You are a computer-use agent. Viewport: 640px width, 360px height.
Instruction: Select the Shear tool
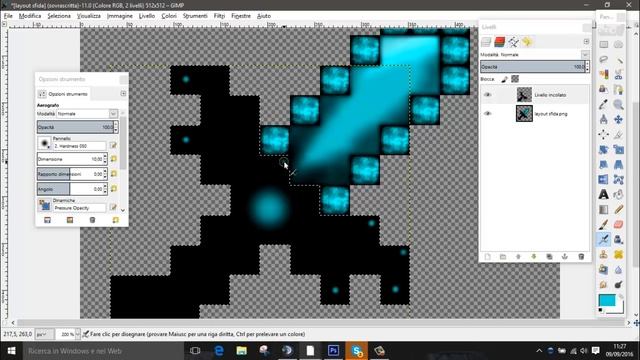click(x=604, y=164)
